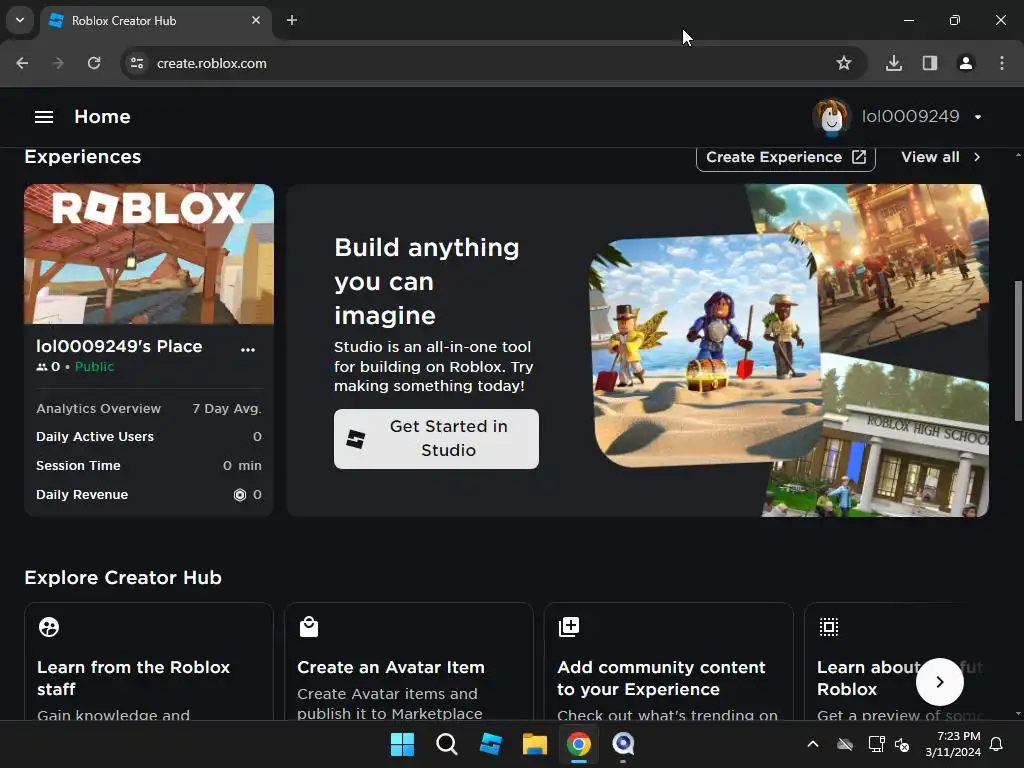Image resolution: width=1024 pixels, height=768 pixels.
Task: Toggle the Chrome side panel icon
Action: [930, 63]
